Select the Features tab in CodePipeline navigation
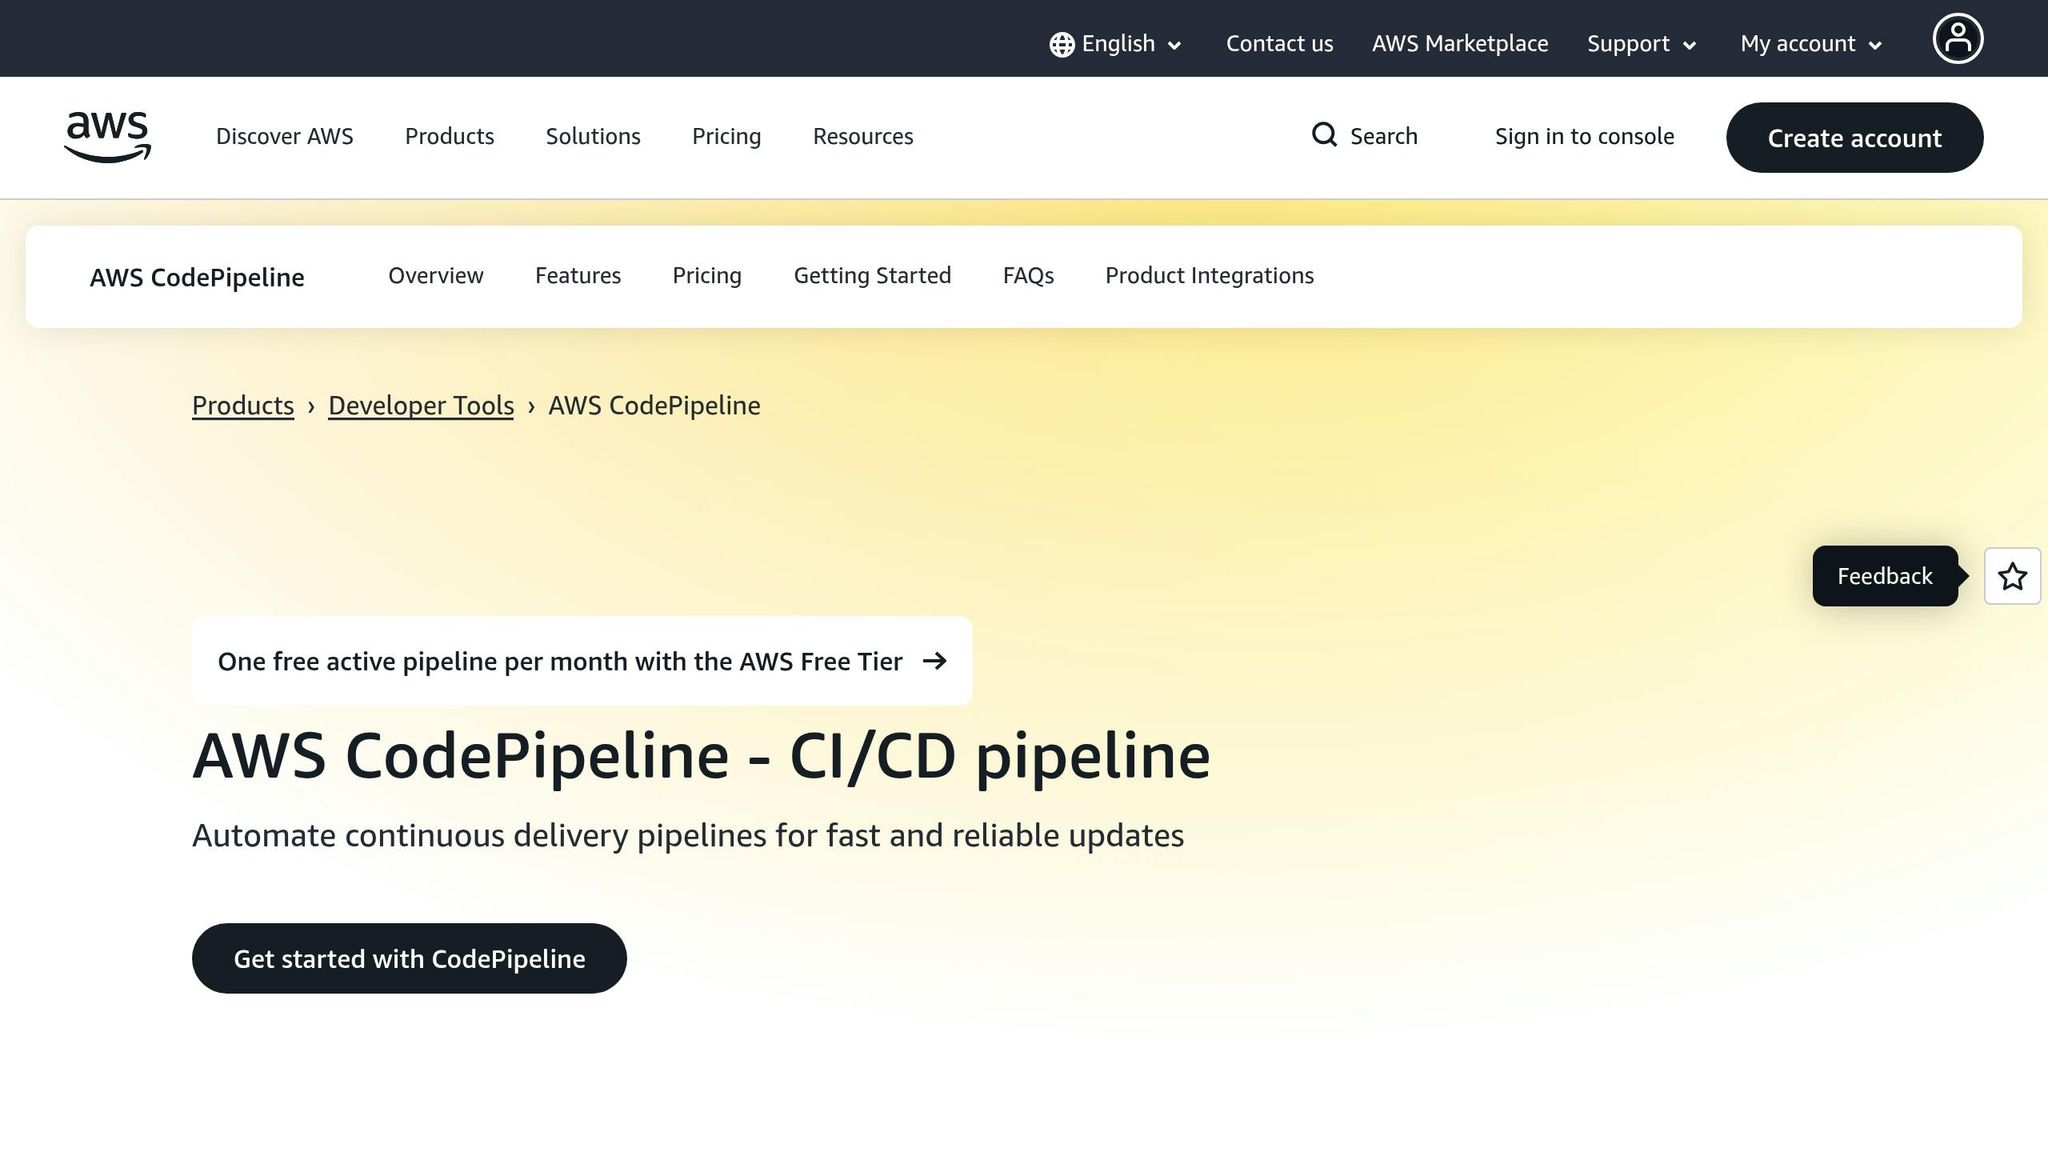This screenshot has height=1152, width=2048. point(578,276)
